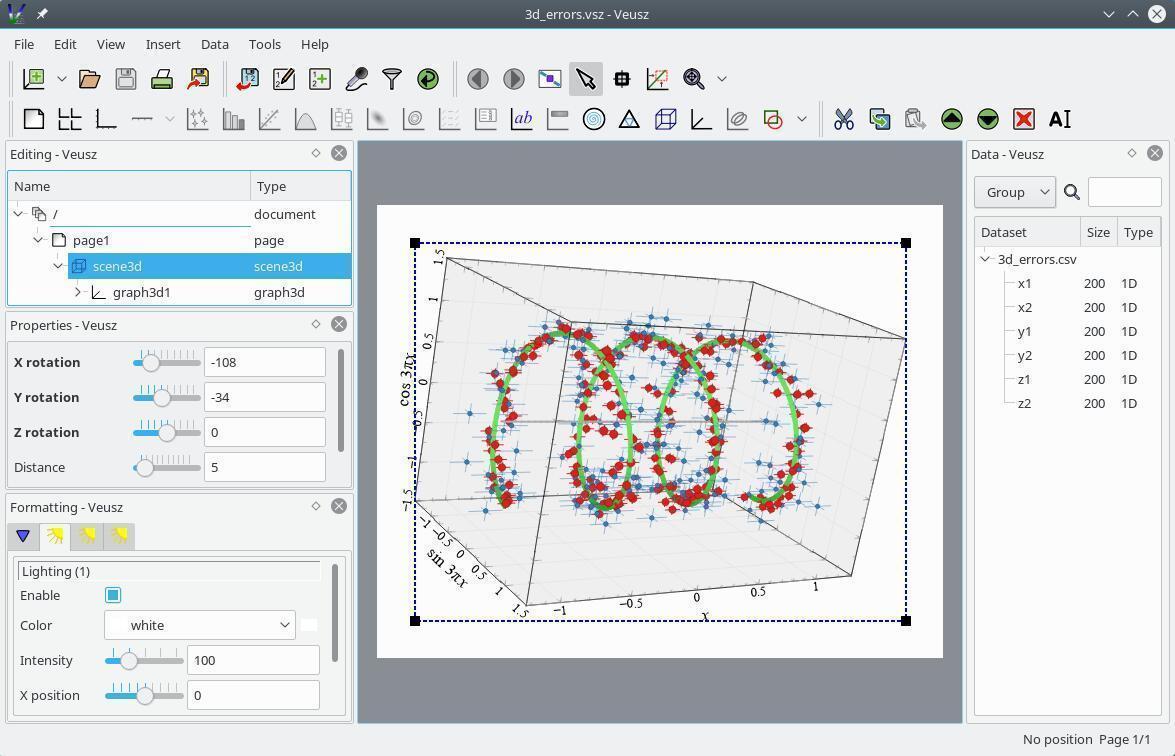Open the dataset editor pencil icon
This screenshot has height=756, width=1175.
283,79
